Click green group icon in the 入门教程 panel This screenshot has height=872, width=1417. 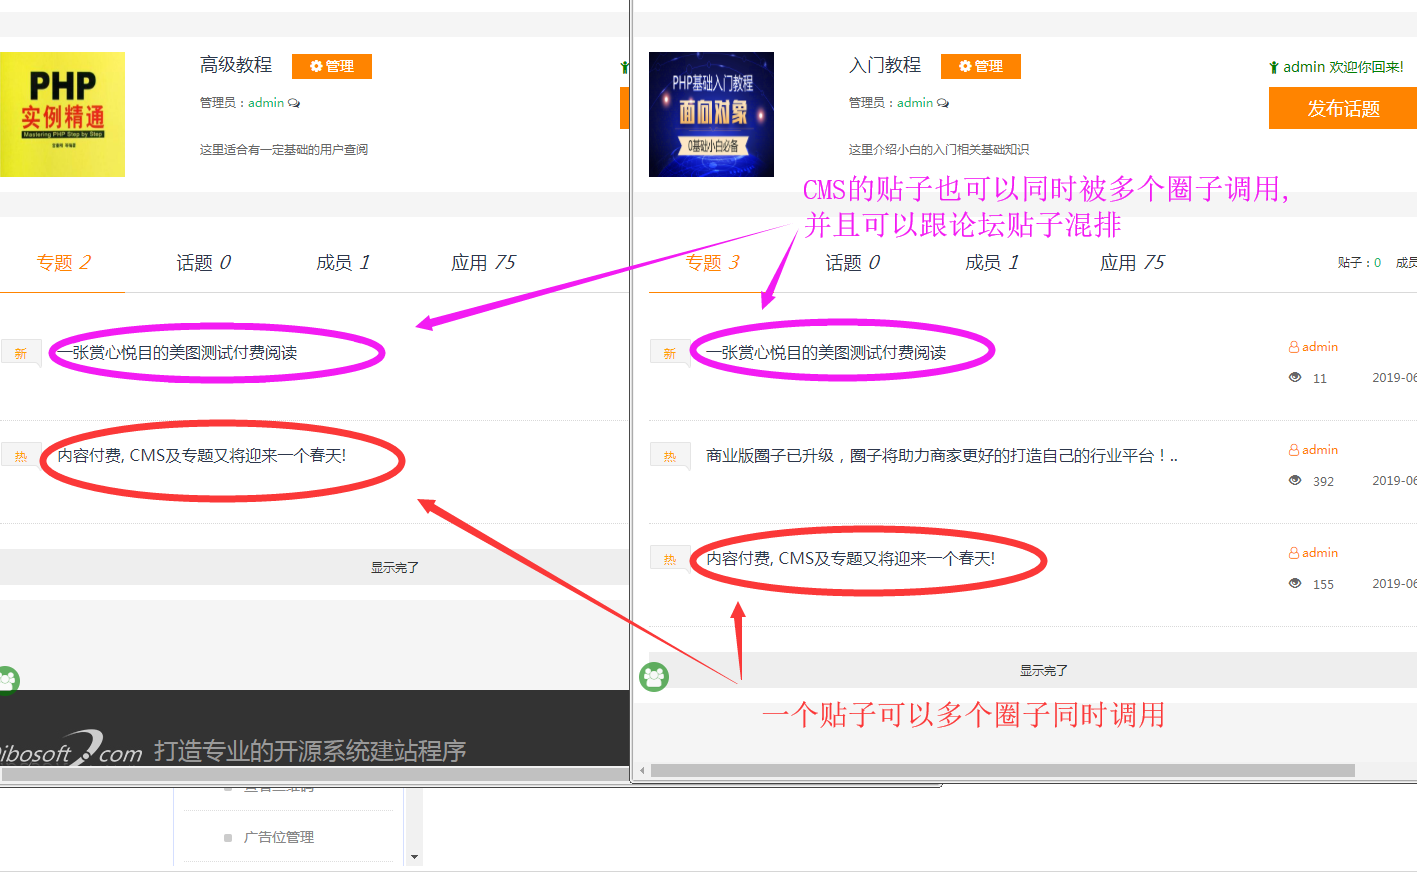click(654, 677)
